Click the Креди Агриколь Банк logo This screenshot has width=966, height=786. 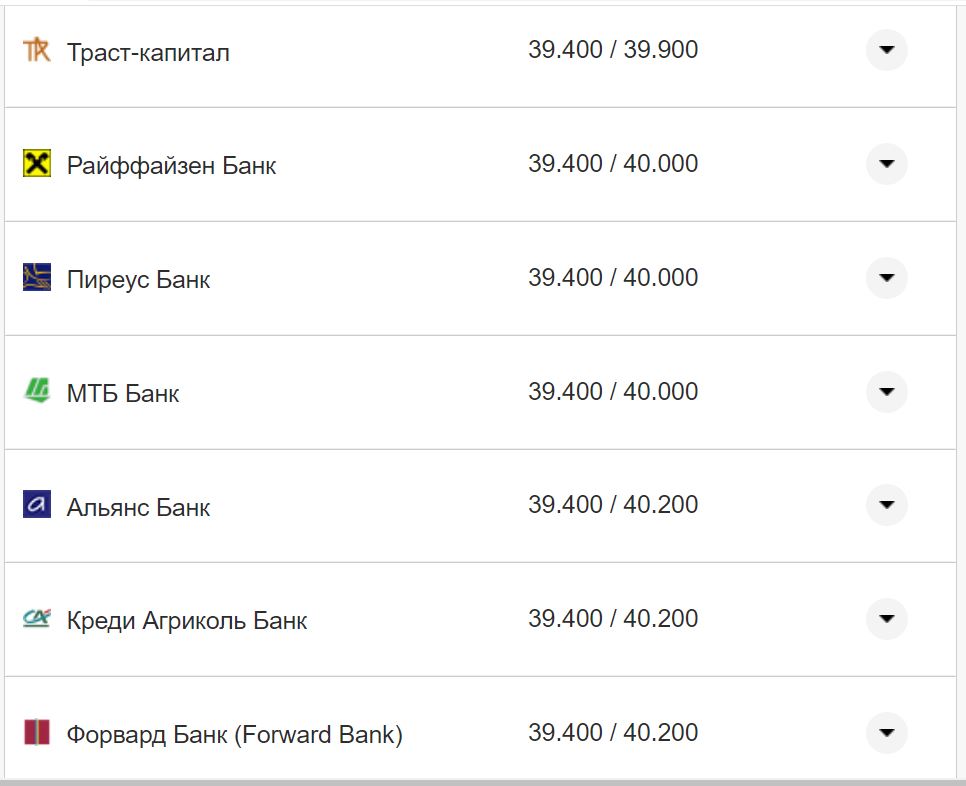(x=36, y=619)
